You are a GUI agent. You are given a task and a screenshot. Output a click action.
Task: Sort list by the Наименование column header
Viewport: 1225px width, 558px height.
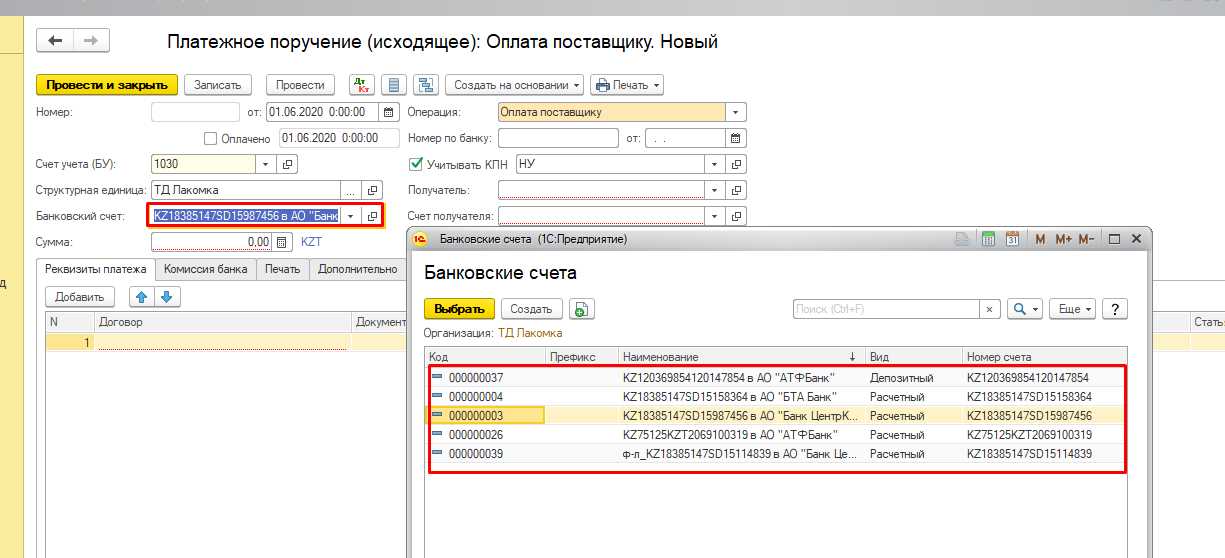coord(740,356)
